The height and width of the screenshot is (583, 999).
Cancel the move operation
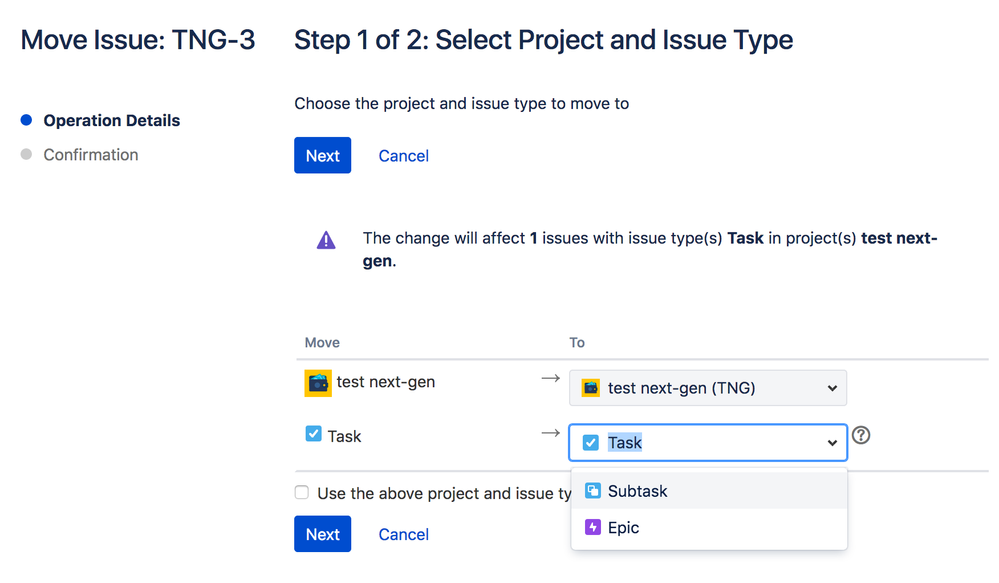point(403,155)
